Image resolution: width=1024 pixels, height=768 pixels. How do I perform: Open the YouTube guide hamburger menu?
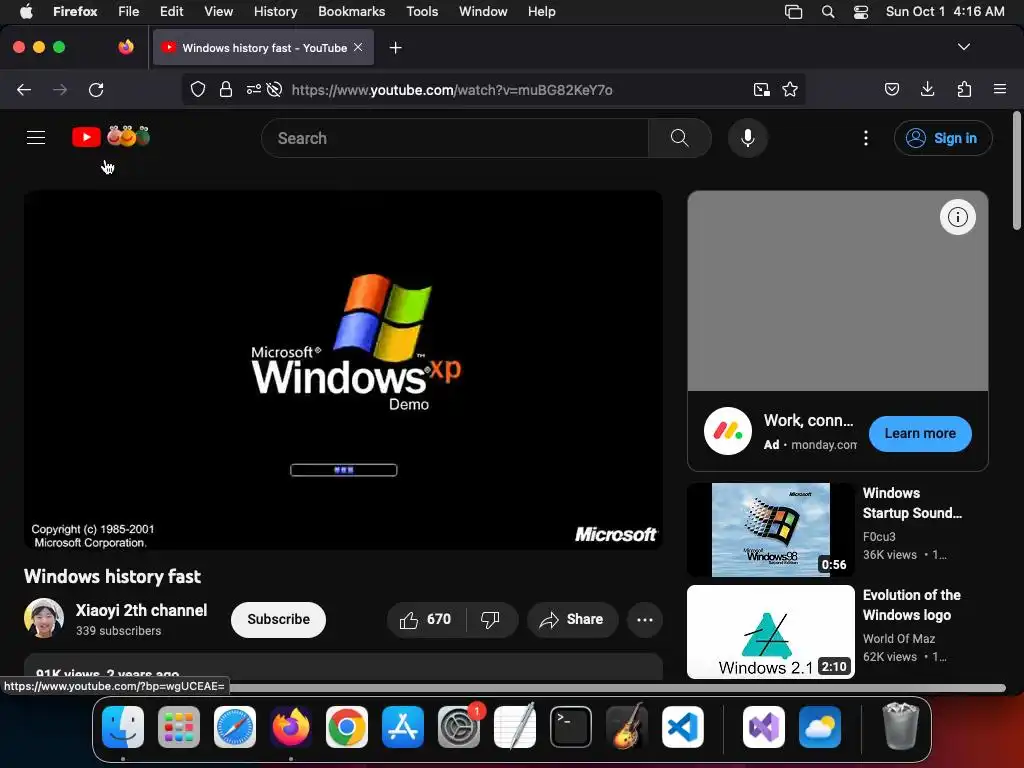tap(36, 138)
